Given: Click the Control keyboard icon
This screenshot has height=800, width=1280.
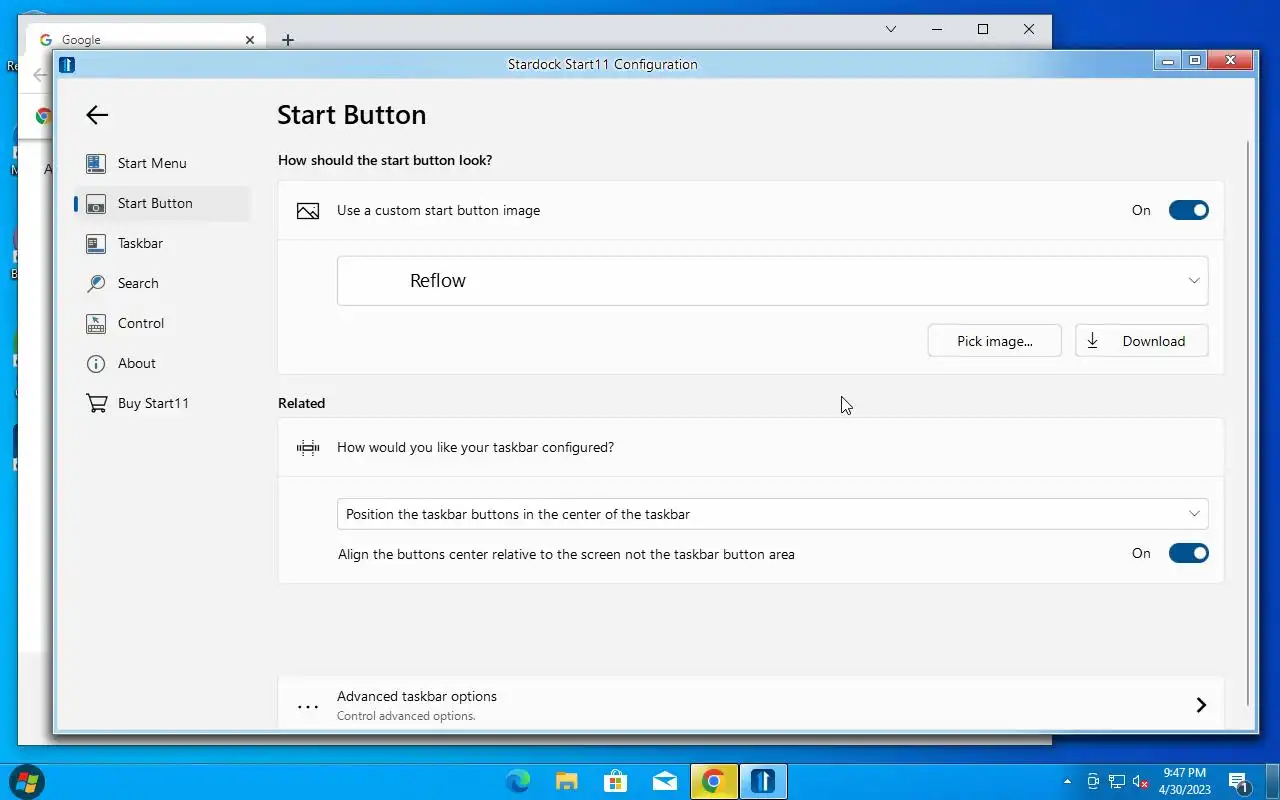Looking at the screenshot, I should 96,323.
